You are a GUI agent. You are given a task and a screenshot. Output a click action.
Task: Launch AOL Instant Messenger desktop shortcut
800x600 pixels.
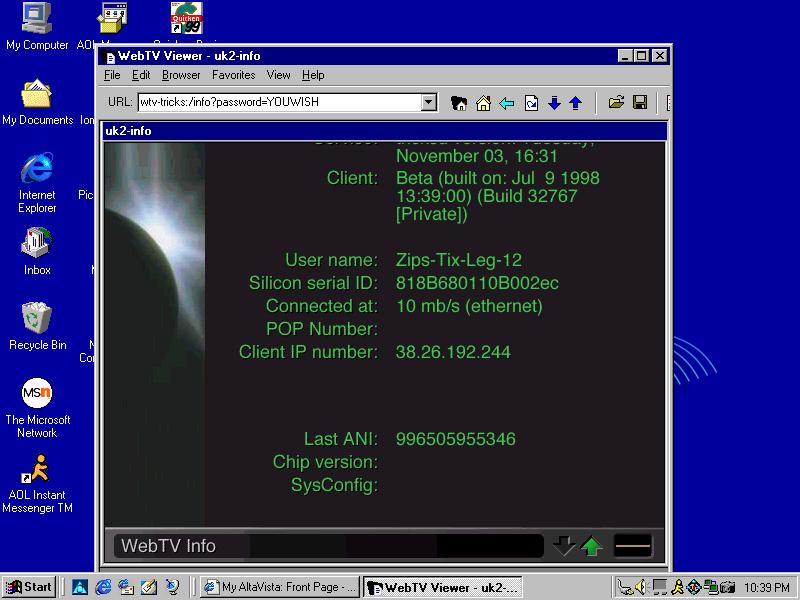click(37, 483)
